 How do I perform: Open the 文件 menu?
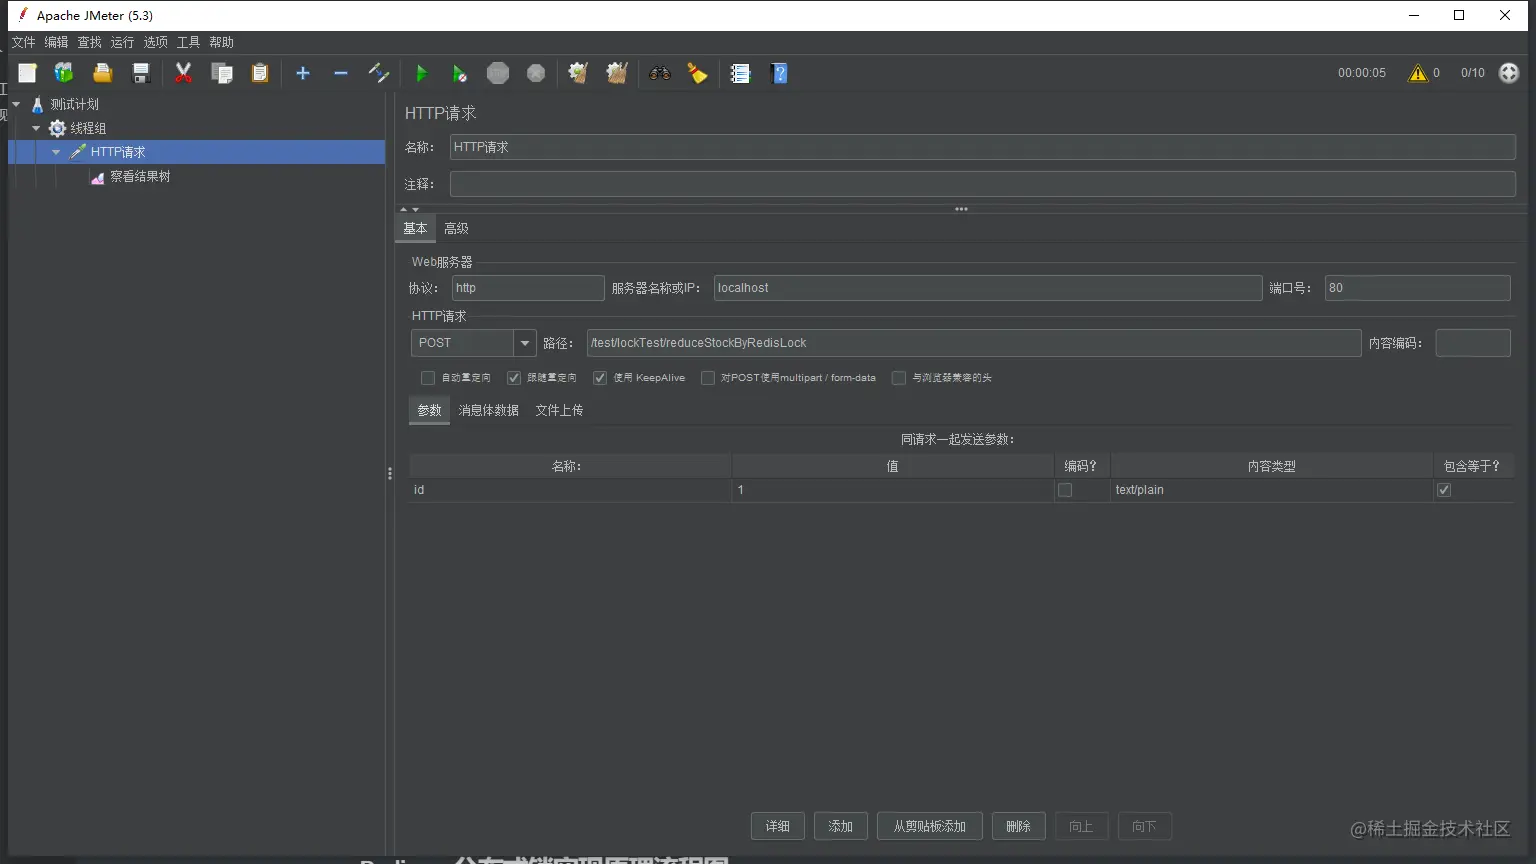[23, 42]
